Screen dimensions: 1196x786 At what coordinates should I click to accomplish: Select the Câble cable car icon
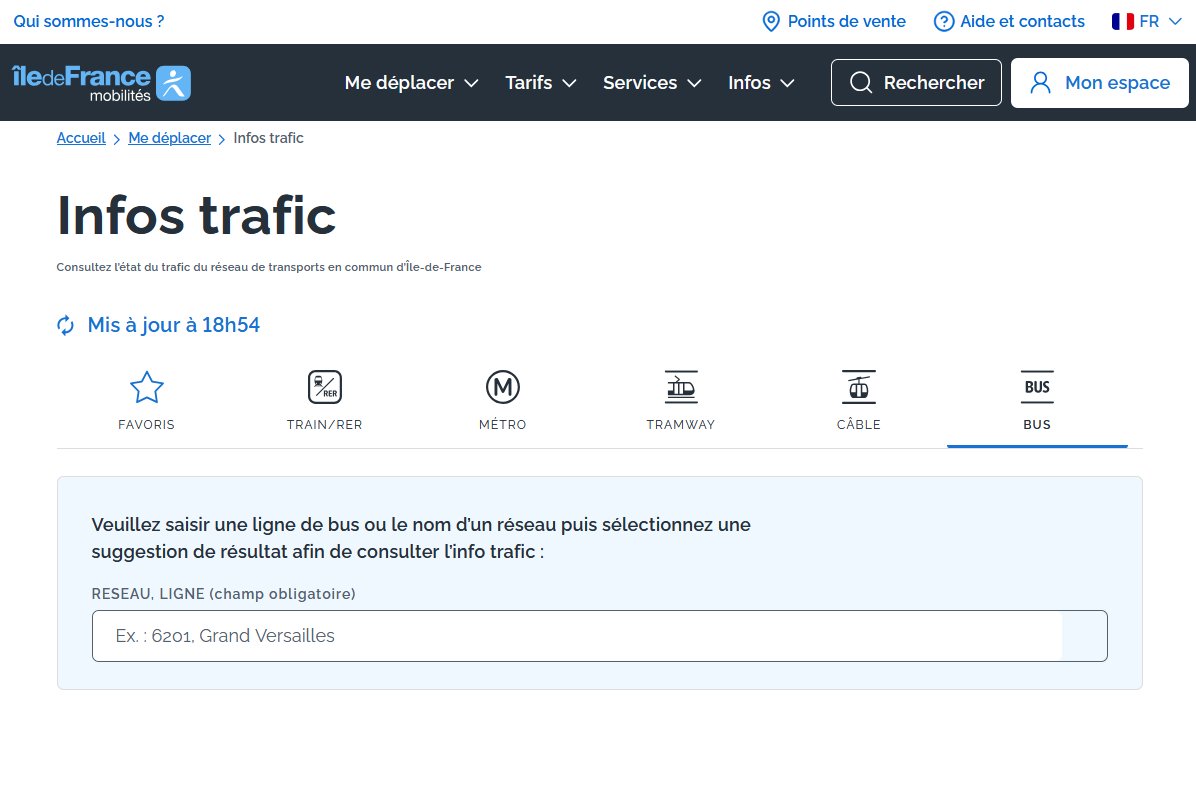pyautogui.click(x=859, y=387)
